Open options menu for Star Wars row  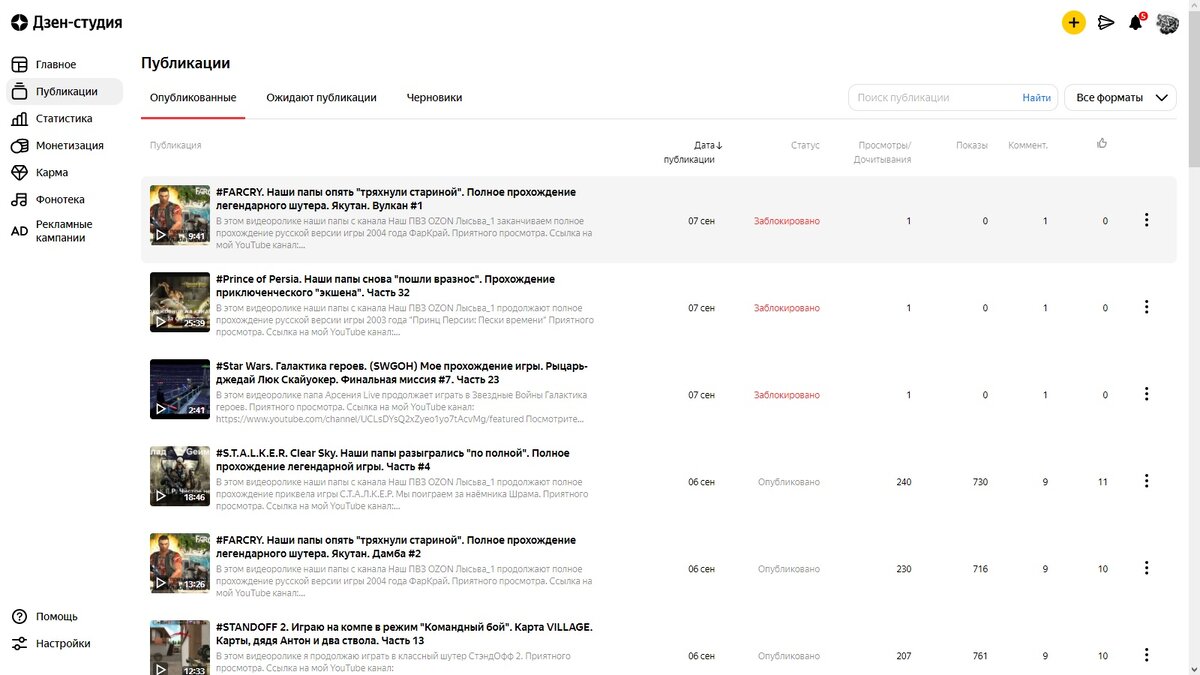[x=1146, y=394]
